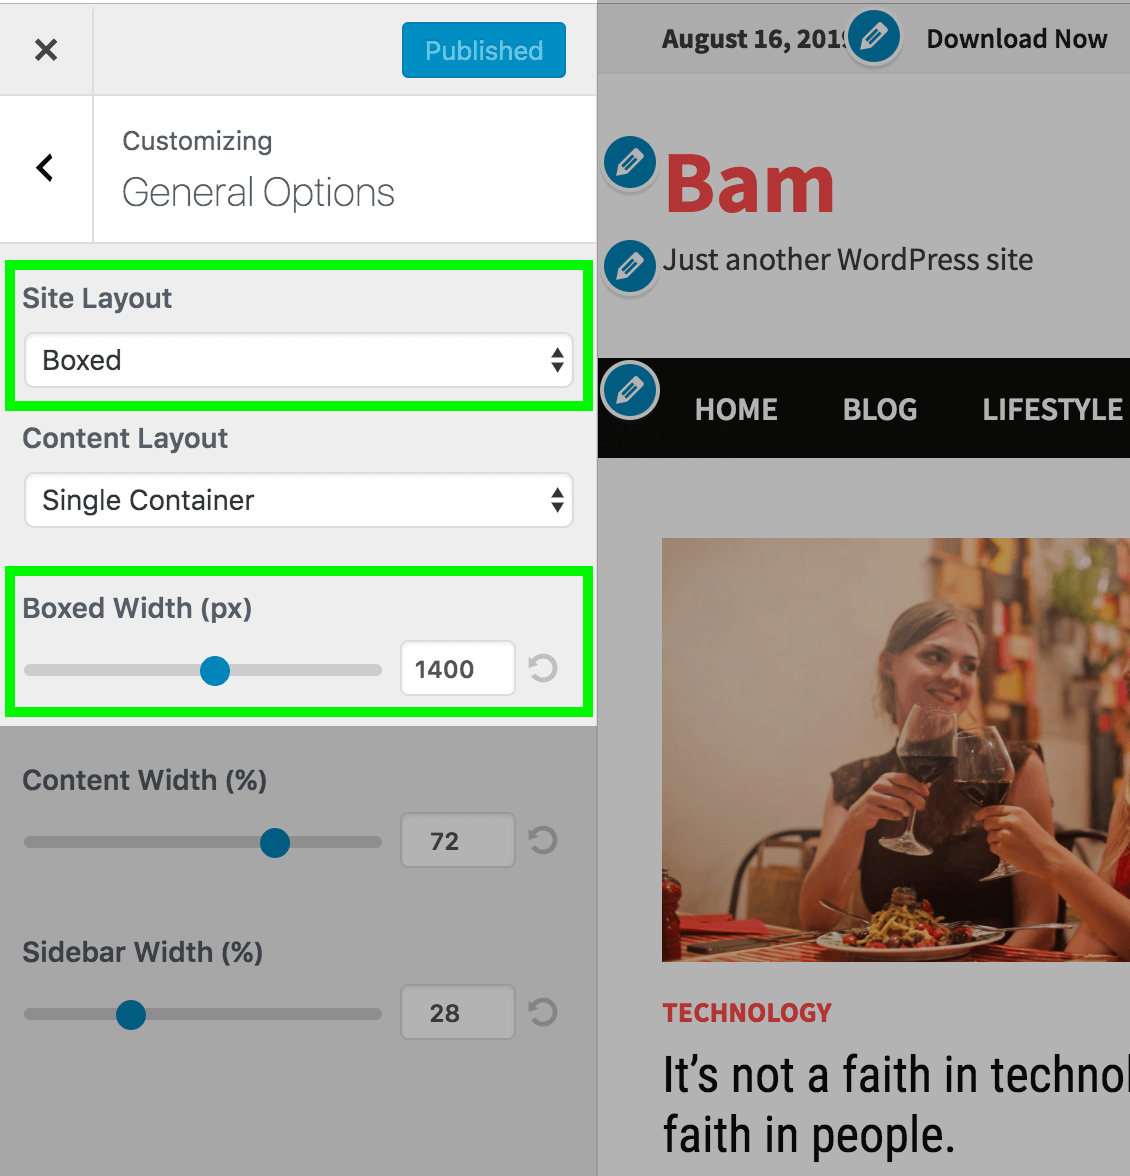Click the edit pencil beside the site tagline
The width and height of the screenshot is (1130, 1176).
(x=630, y=266)
